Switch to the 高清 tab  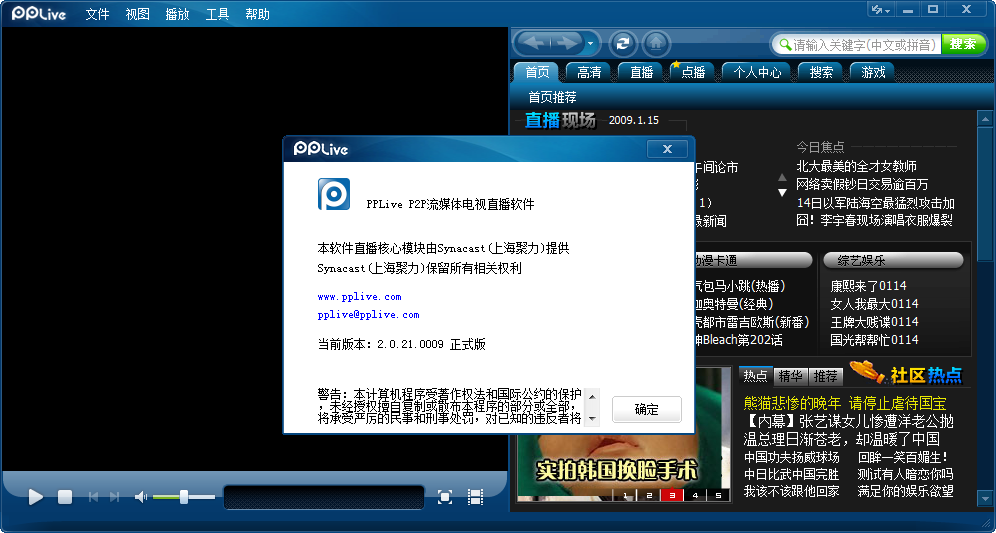tap(589, 72)
